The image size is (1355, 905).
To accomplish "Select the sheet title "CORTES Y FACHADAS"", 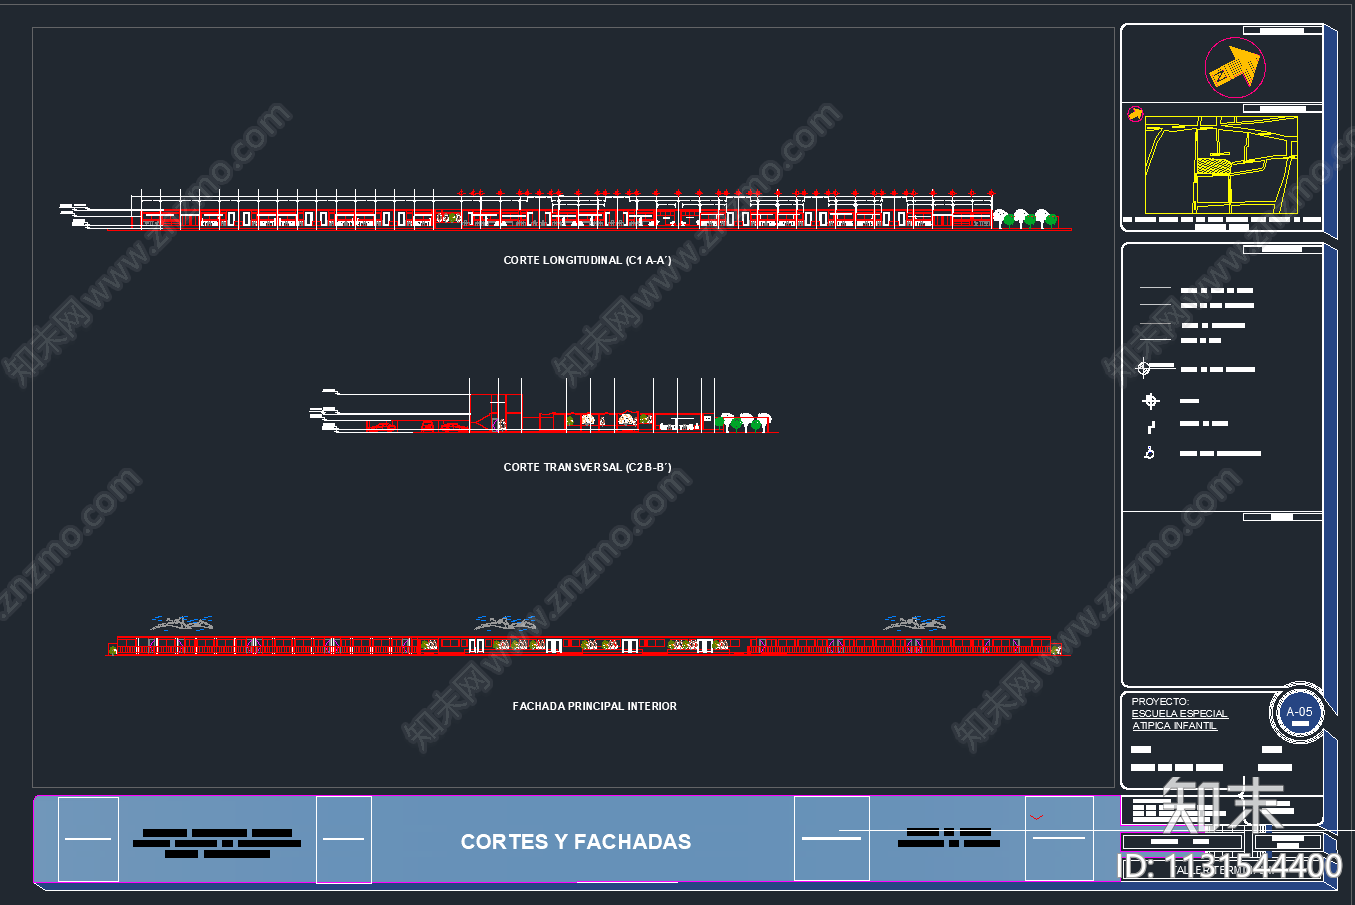I will pyautogui.click(x=576, y=842).
